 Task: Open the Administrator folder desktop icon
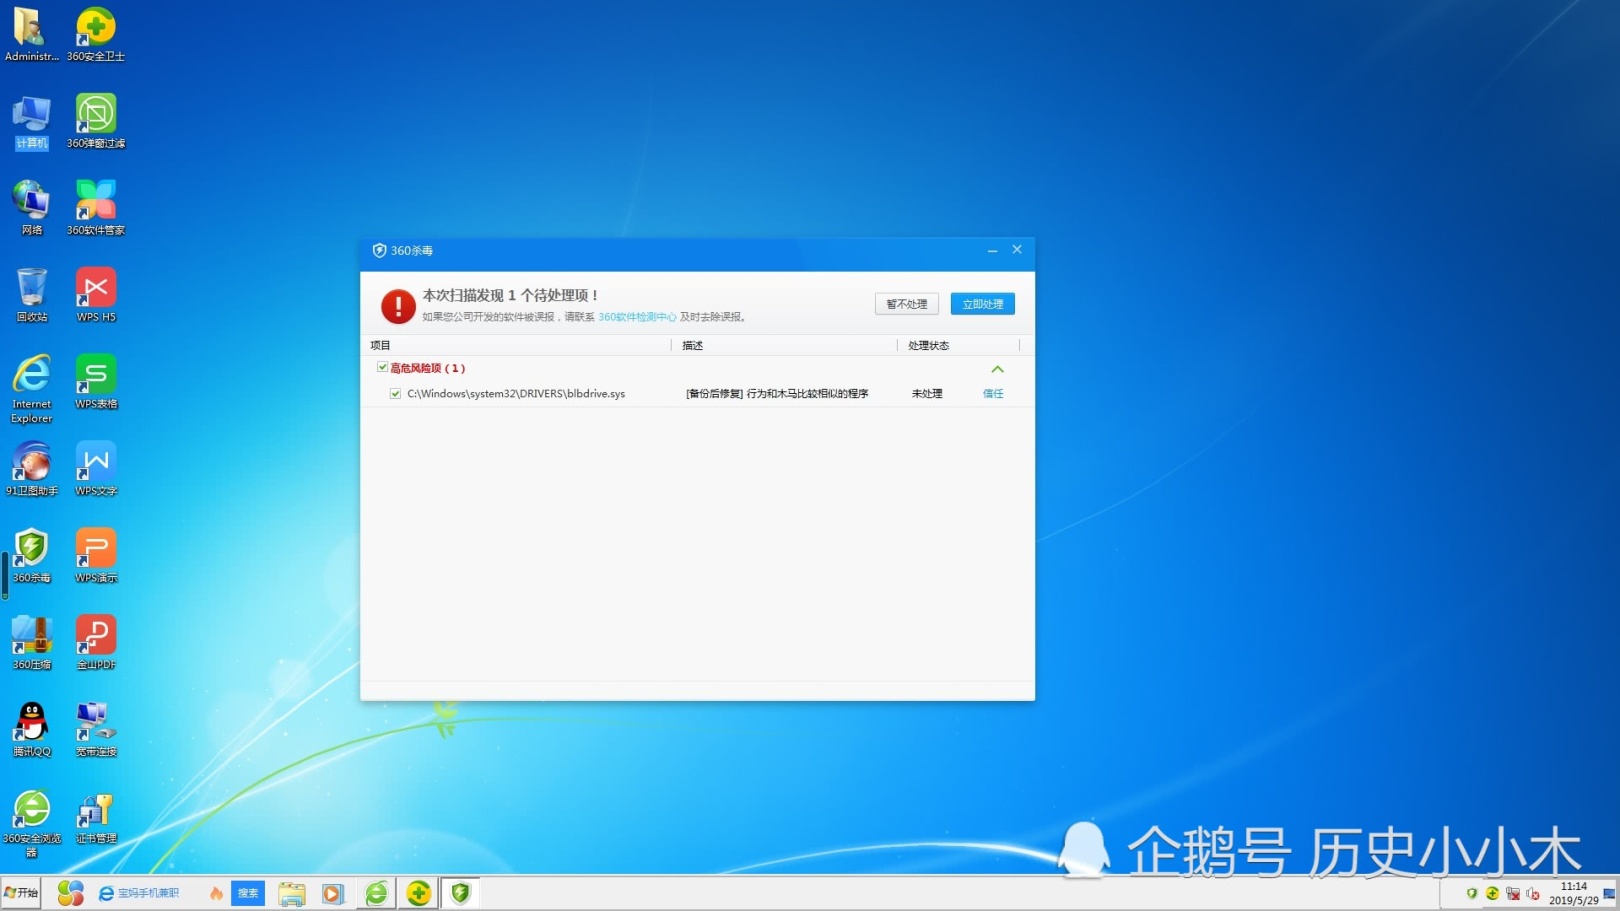(x=31, y=34)
